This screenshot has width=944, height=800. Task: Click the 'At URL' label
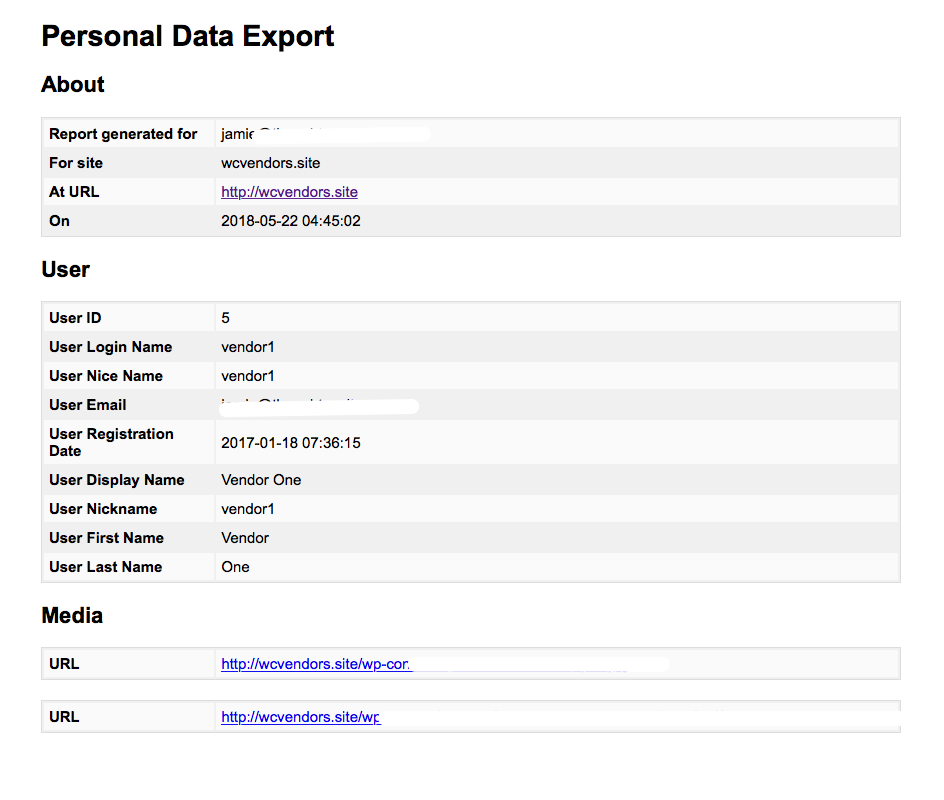(74, 192)
